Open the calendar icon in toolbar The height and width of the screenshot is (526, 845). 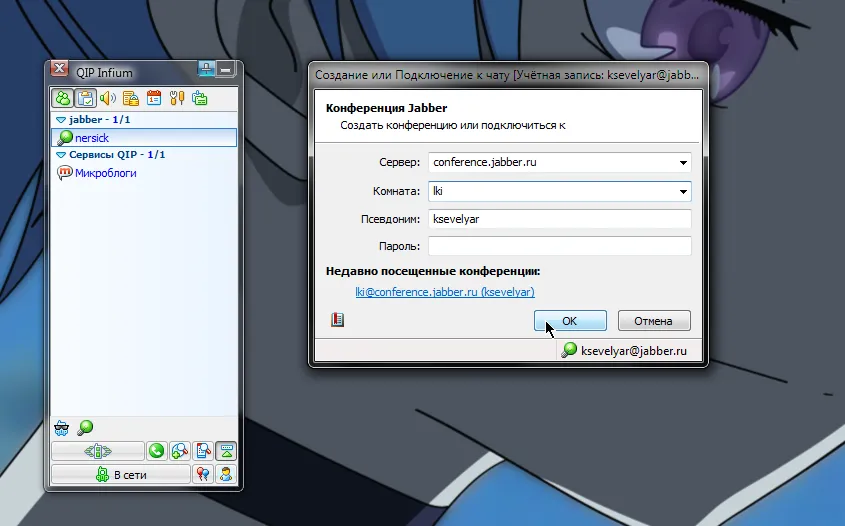pyautogui.click(x=154, y=98)
